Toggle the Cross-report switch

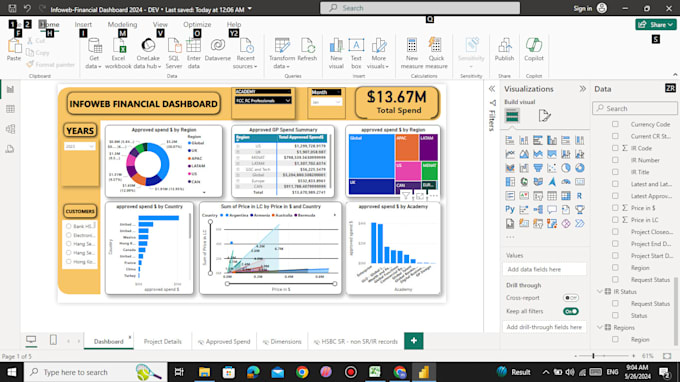click(570, 298)
